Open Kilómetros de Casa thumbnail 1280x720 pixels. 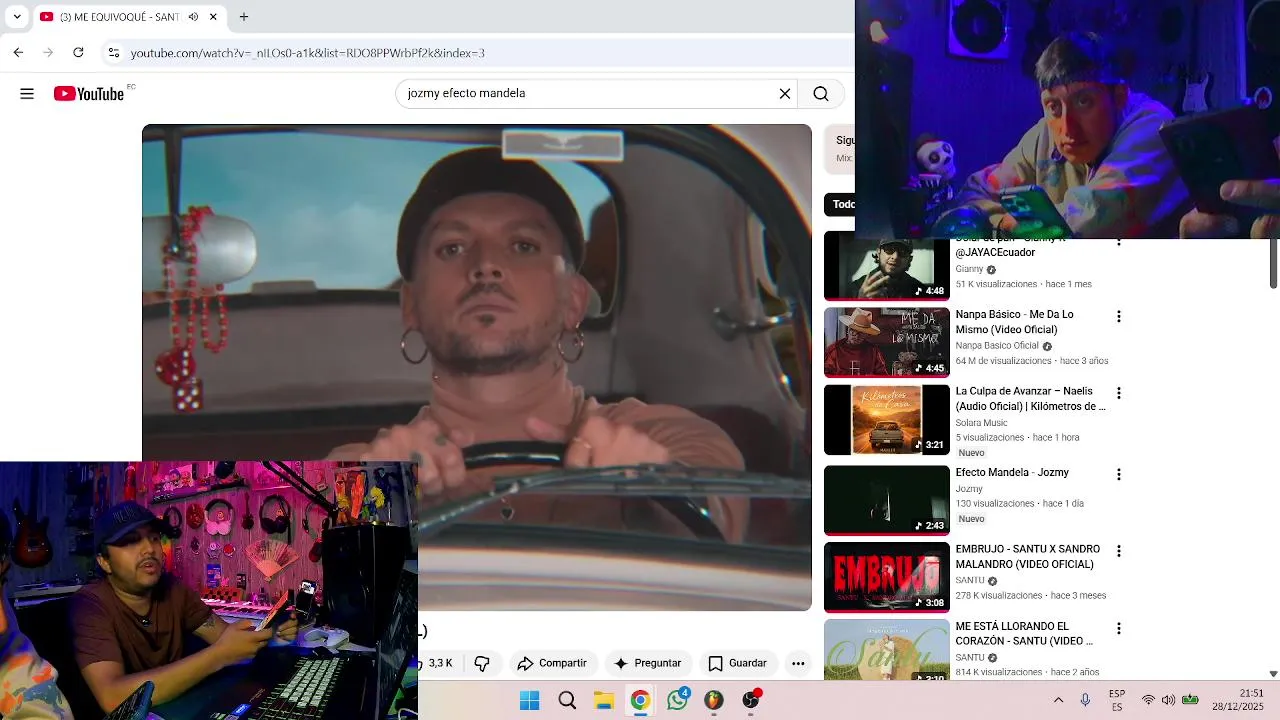(887, 420)
